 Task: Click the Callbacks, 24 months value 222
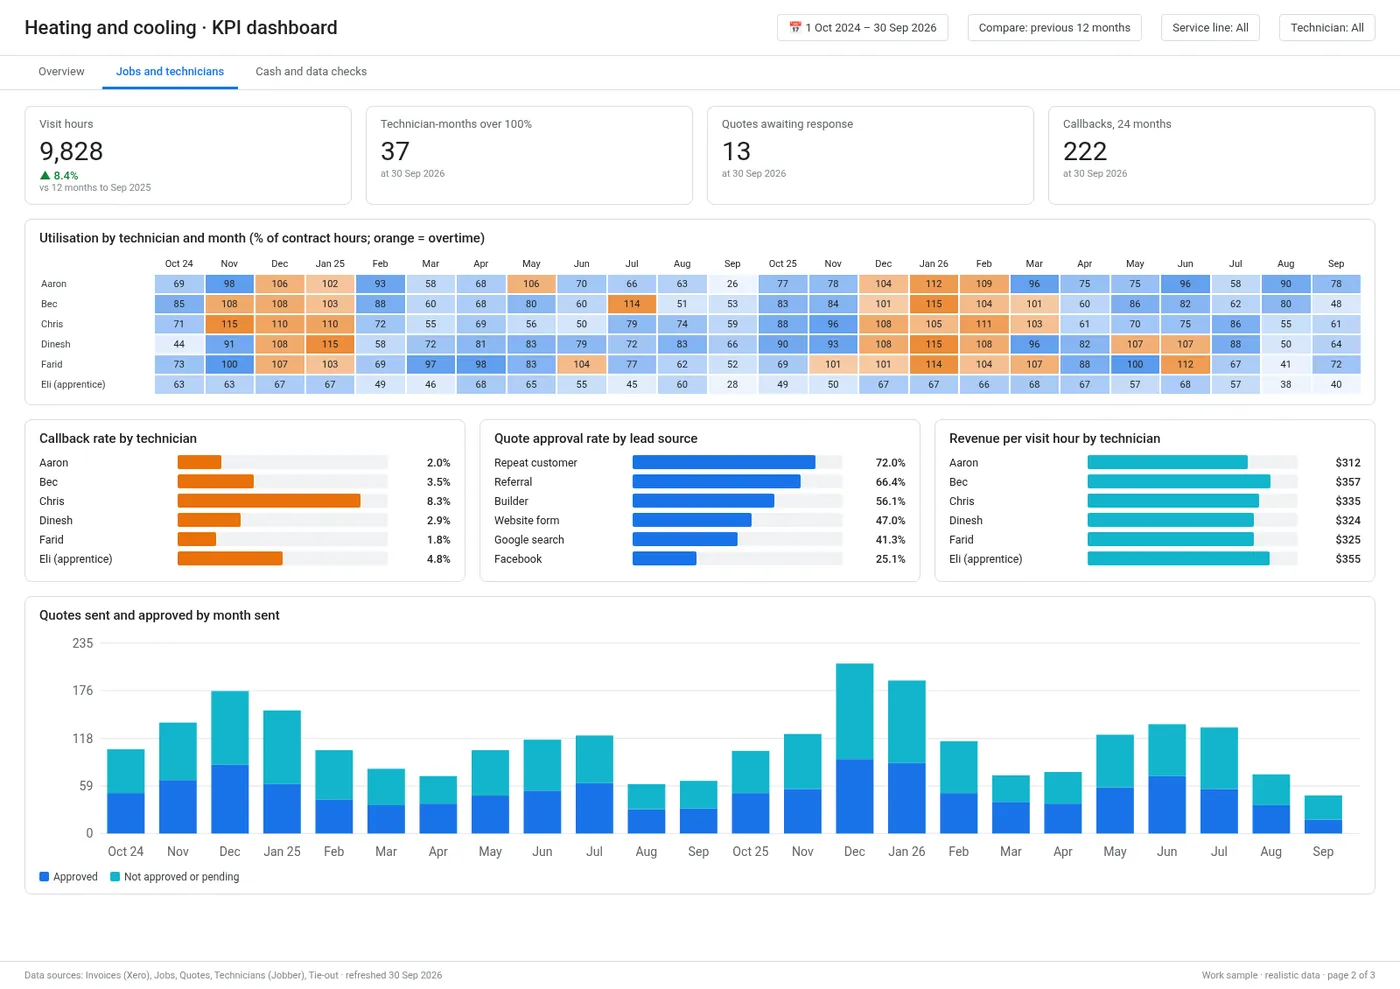[1085, 151]
